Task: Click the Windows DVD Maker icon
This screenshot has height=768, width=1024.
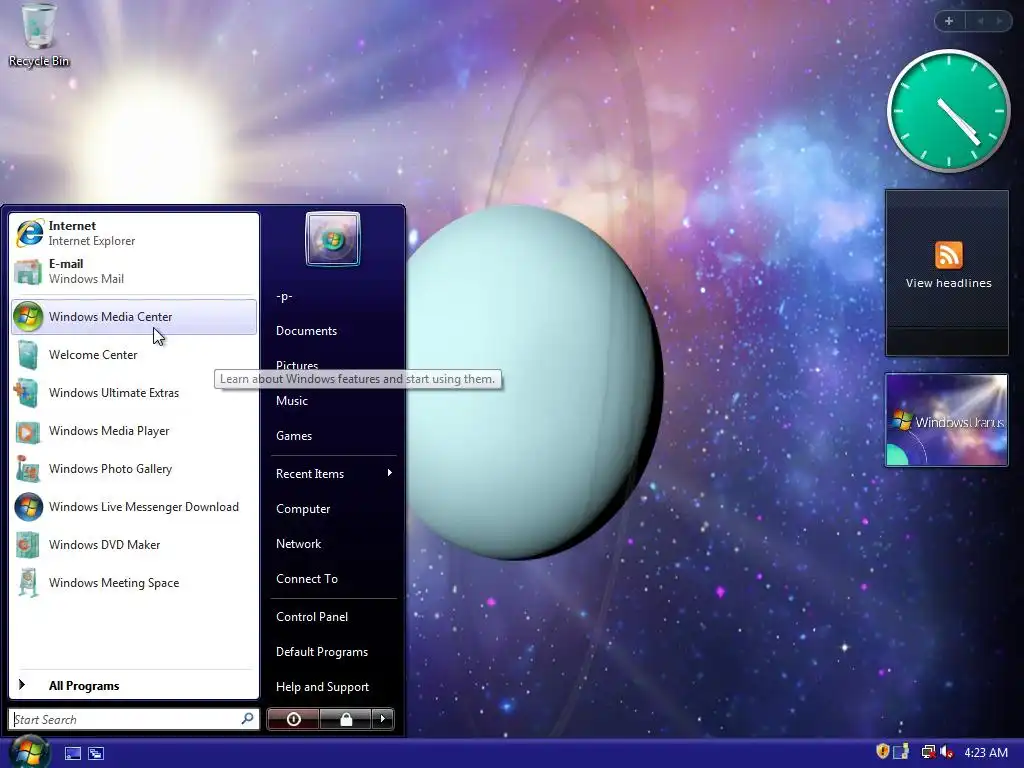Action: pos(28,545)
